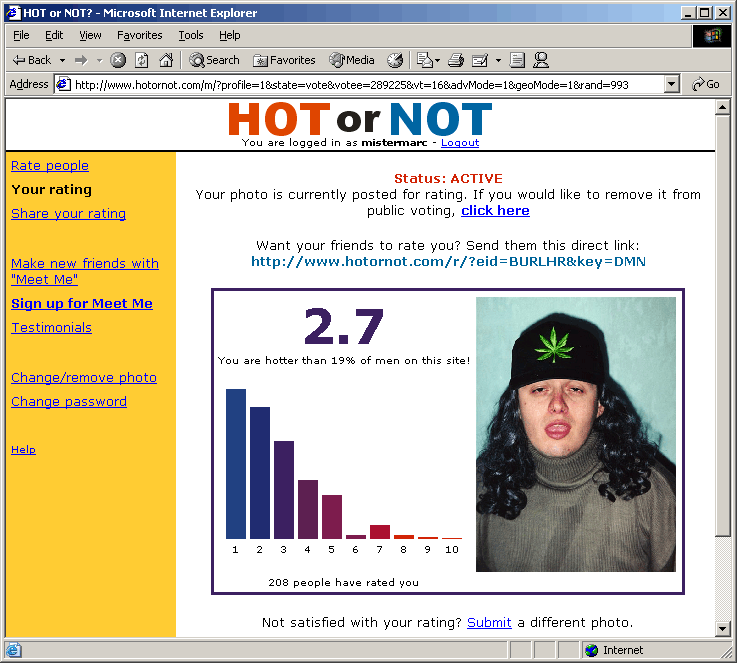This screenshot has width=737, height=663.
Task: Click the status bar page icon
Action: pyautogui.click(x=13, y=650)
